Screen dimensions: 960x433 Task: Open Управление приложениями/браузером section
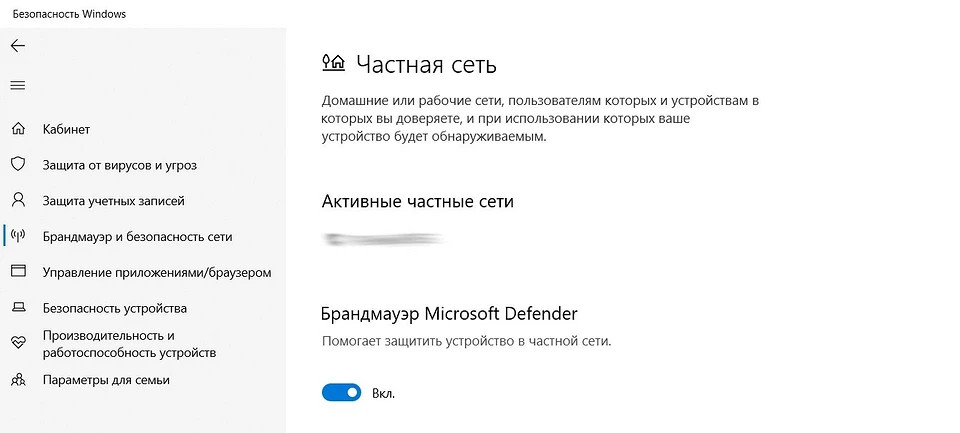click(157, 273)
